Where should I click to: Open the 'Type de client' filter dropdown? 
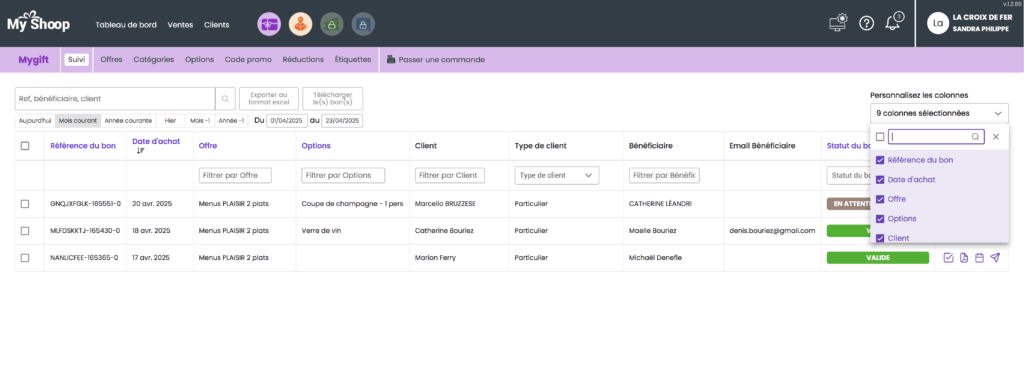(x=556, y=175)
